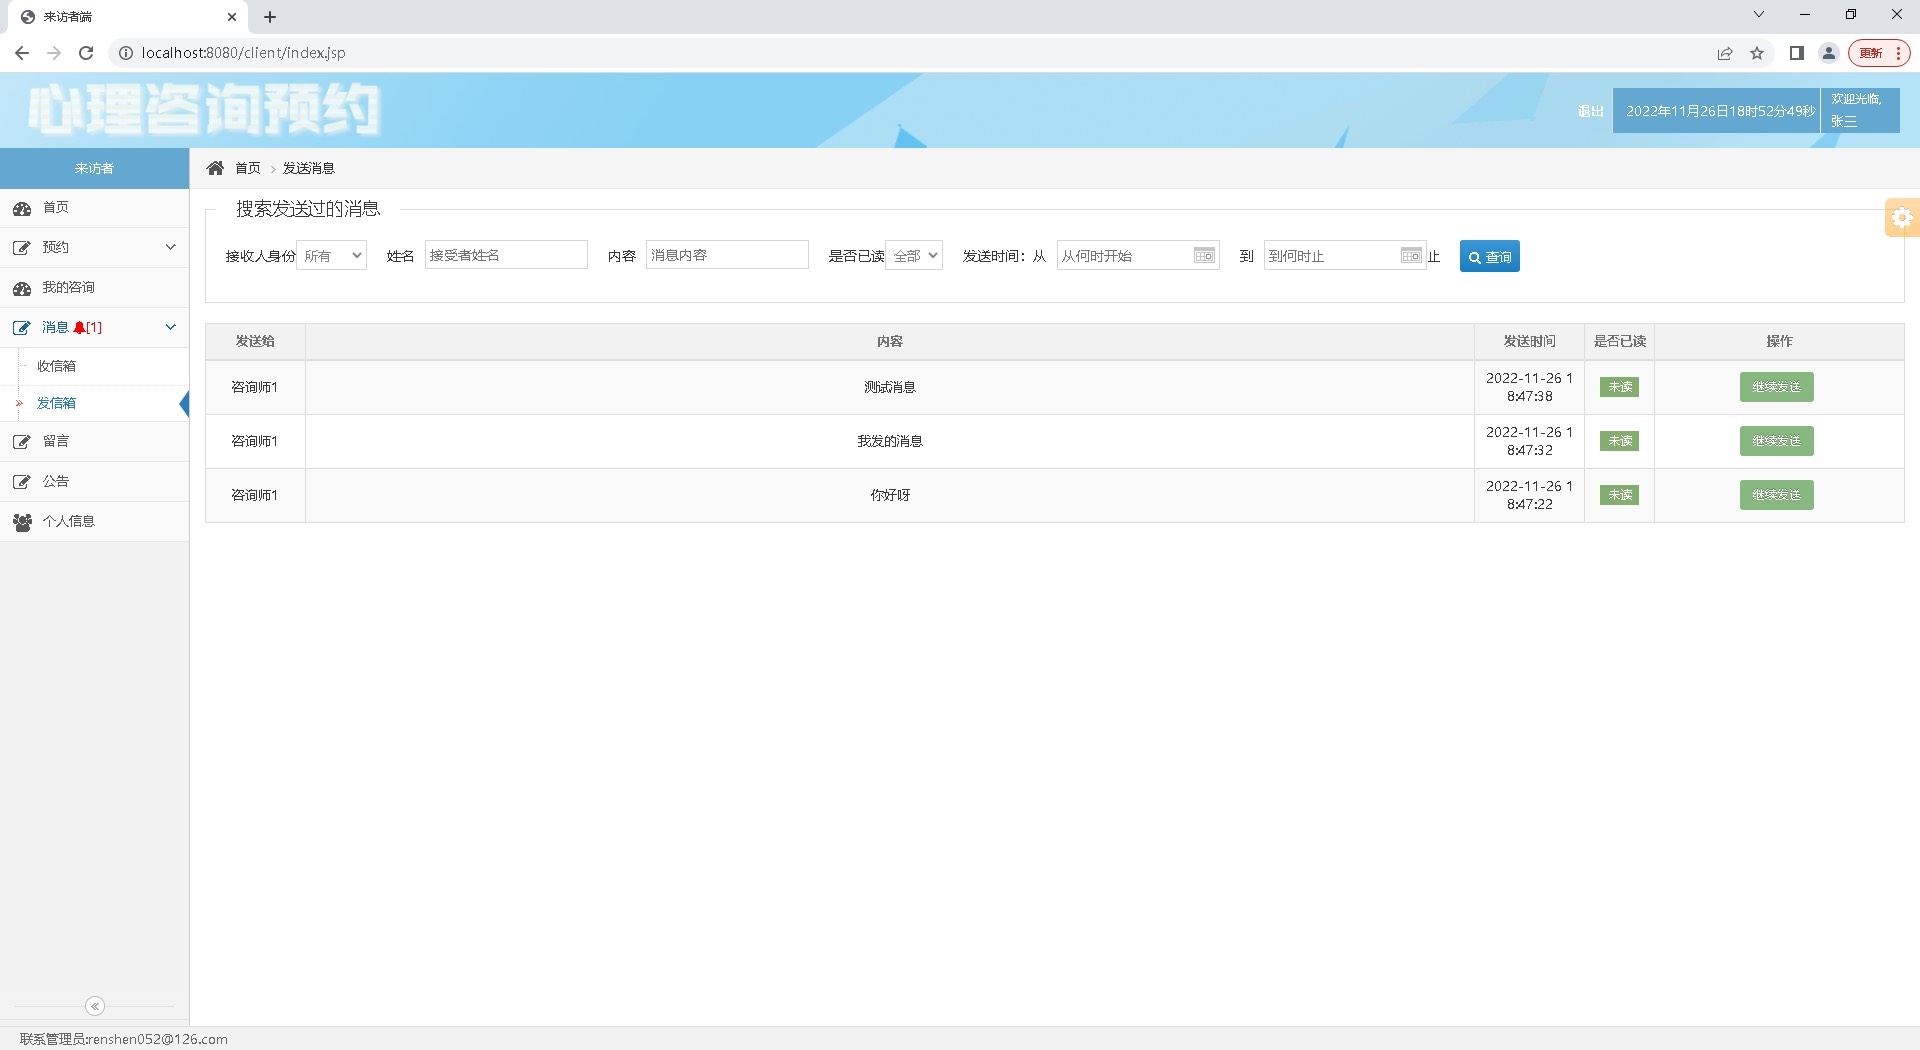The width and height of the screenshot is (1920, 1050).
Task: Collapse the 消息 menu chevron
Action: click(x=170, y=327)
